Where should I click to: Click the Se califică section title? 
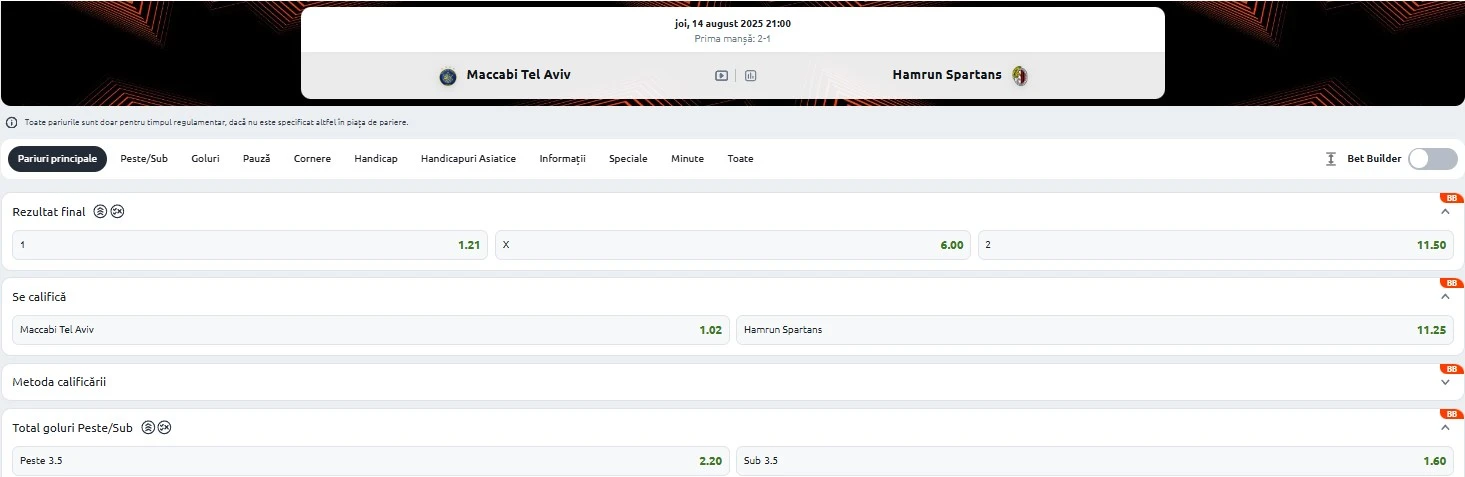(x=39, y=297)
